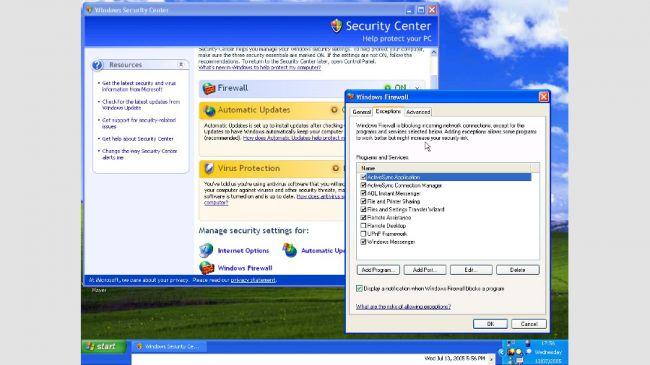This screenshot has width=650, height=365.
Task: Click the orange status indicator for Automatic Updates
Action: click(334, 110)
